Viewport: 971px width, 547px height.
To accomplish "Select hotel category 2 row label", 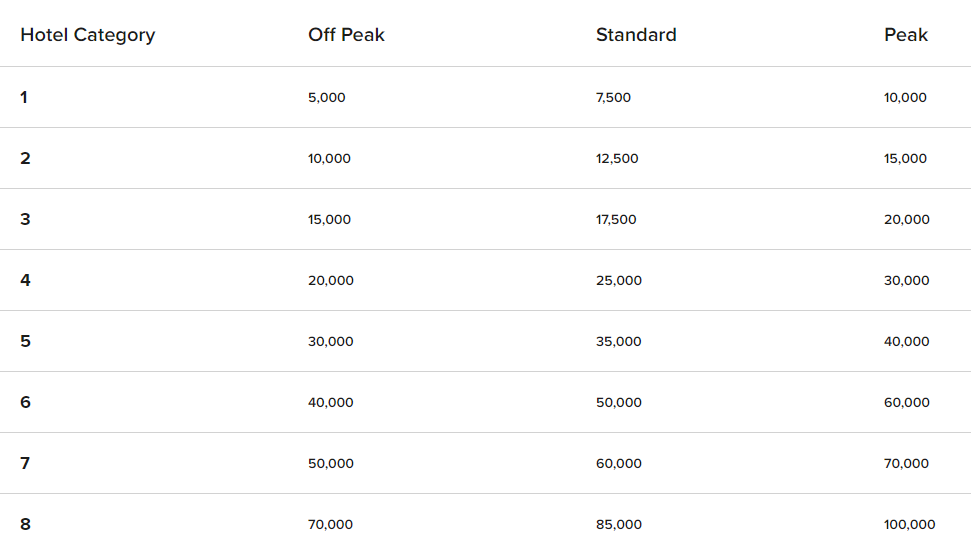I will [x=25, y=158].
